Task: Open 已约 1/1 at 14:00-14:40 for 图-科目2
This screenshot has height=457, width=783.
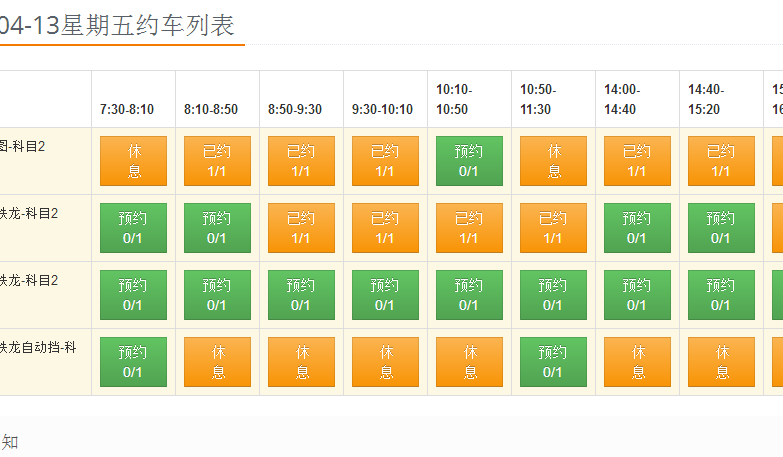Action: [637, 161]
